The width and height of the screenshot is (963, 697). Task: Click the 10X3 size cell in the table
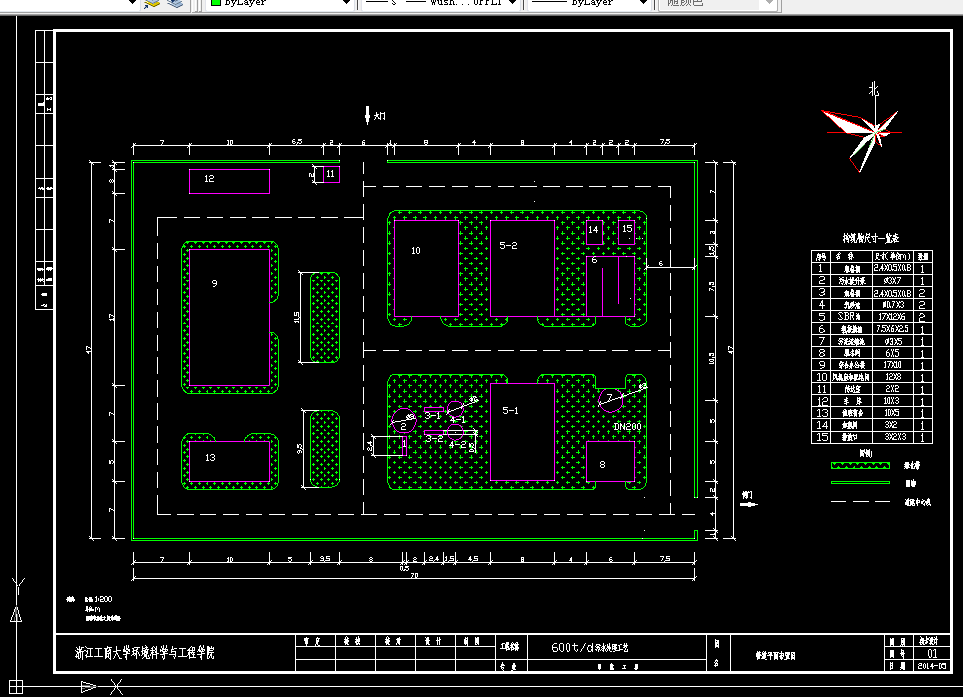coord(893,401)
